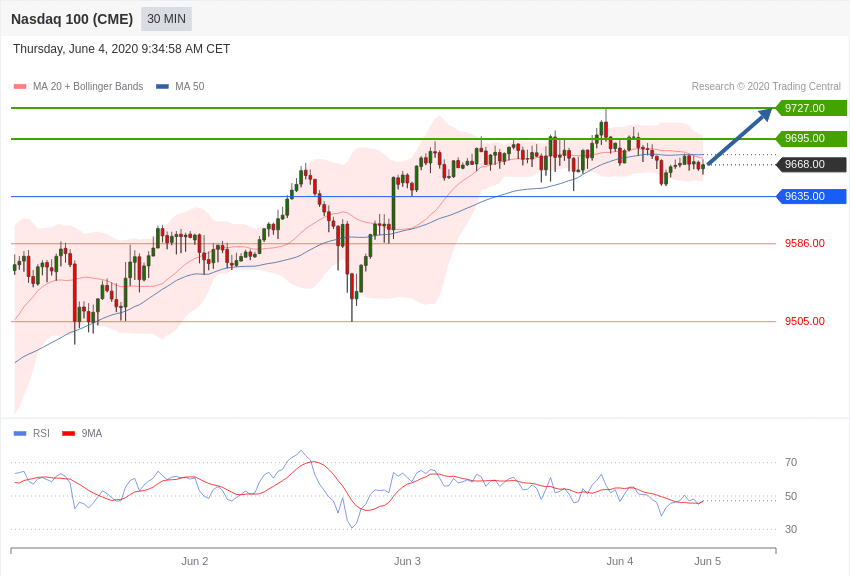The height and width of the screenshot is (576, 850).
Task: Click the blue upward forecast arrow
Action: [x=739, y=137]
